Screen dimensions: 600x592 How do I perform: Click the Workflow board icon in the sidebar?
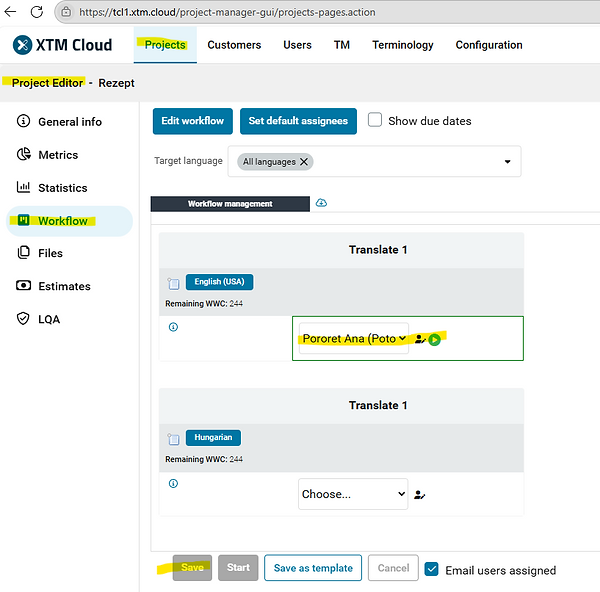(x=23, y=220)
